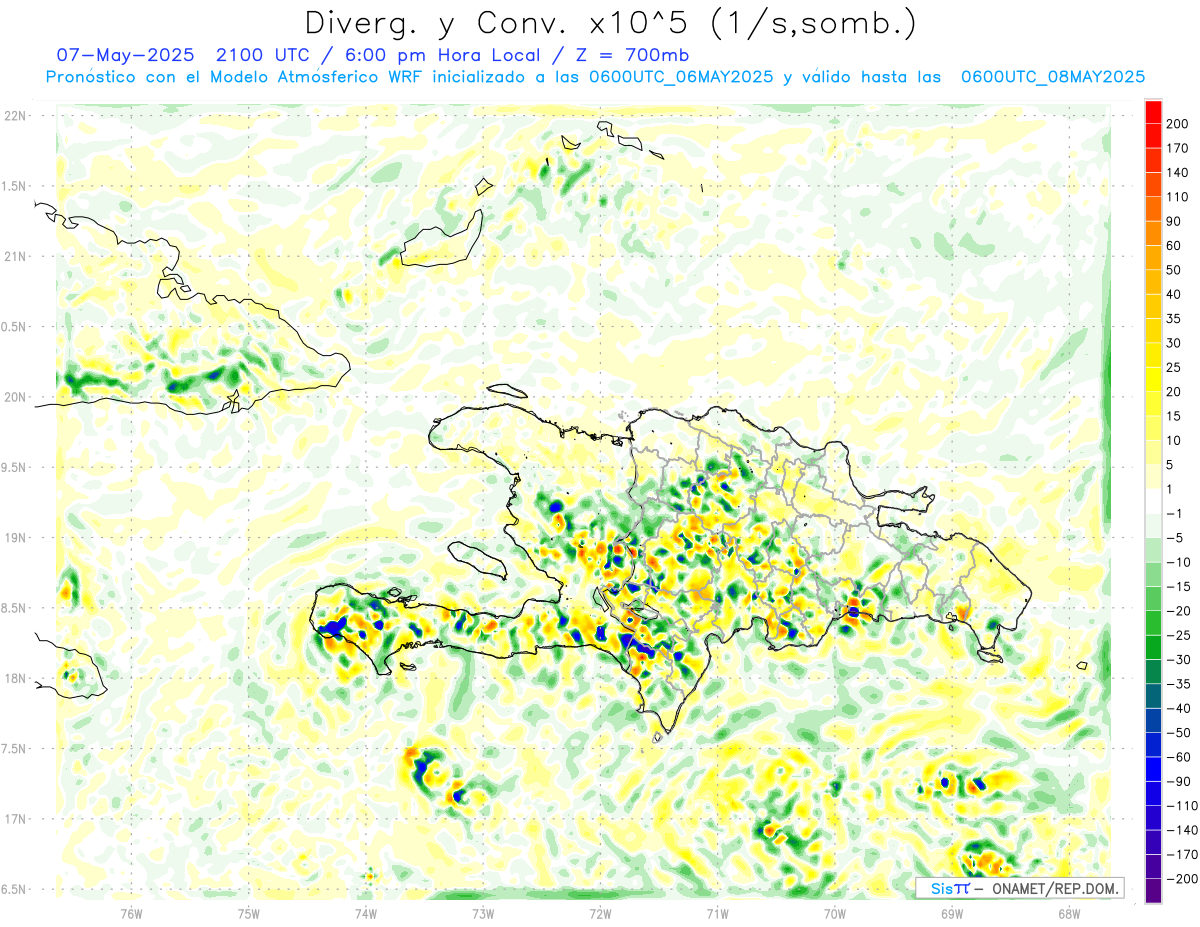Select the "0600UTC_08MAY2025" valid-until time

coord(1053,77)
